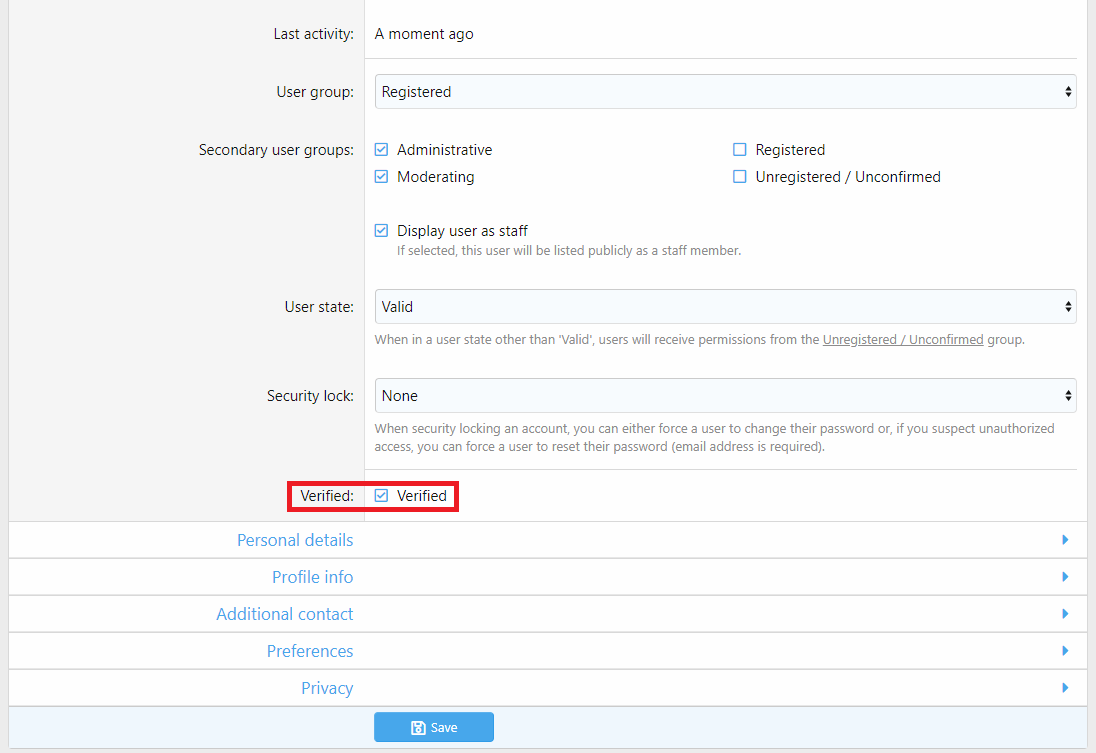The width and height of the screenshot is (1096, 753).
Task: Click the floppy disk icon on Save
Action: tap(418, 728)
